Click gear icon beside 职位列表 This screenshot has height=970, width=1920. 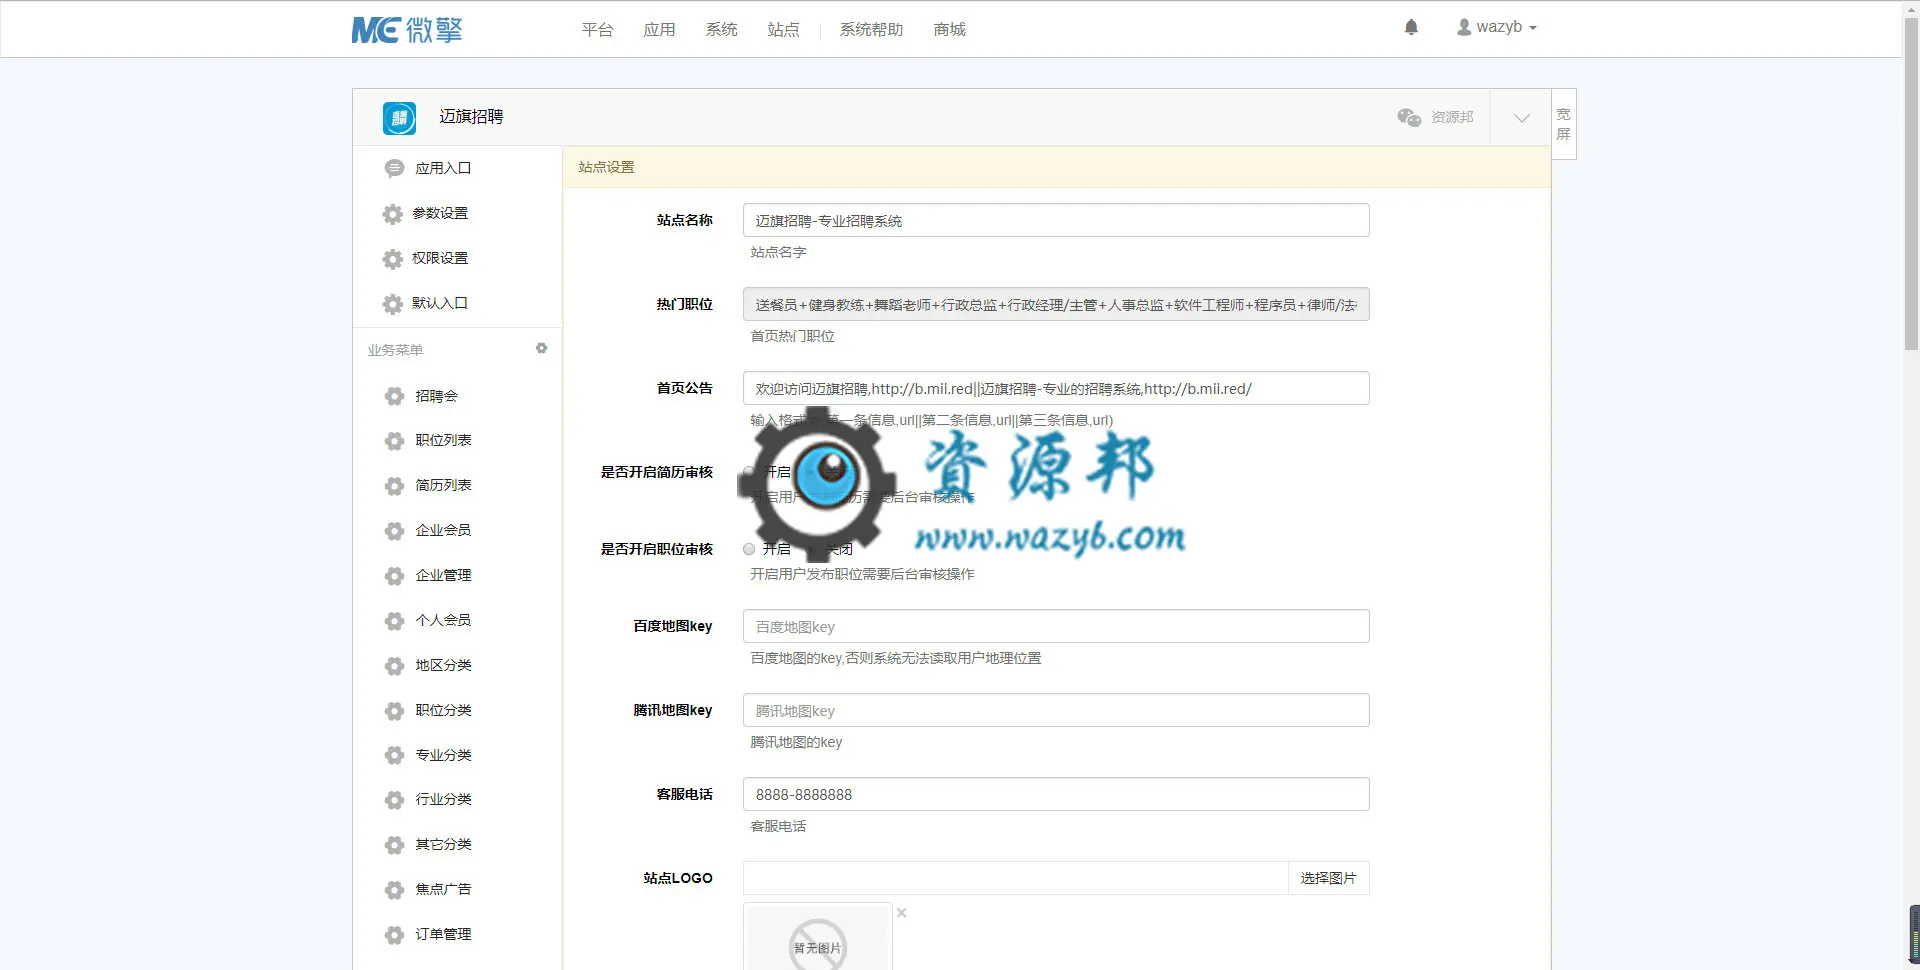(394, 440)
